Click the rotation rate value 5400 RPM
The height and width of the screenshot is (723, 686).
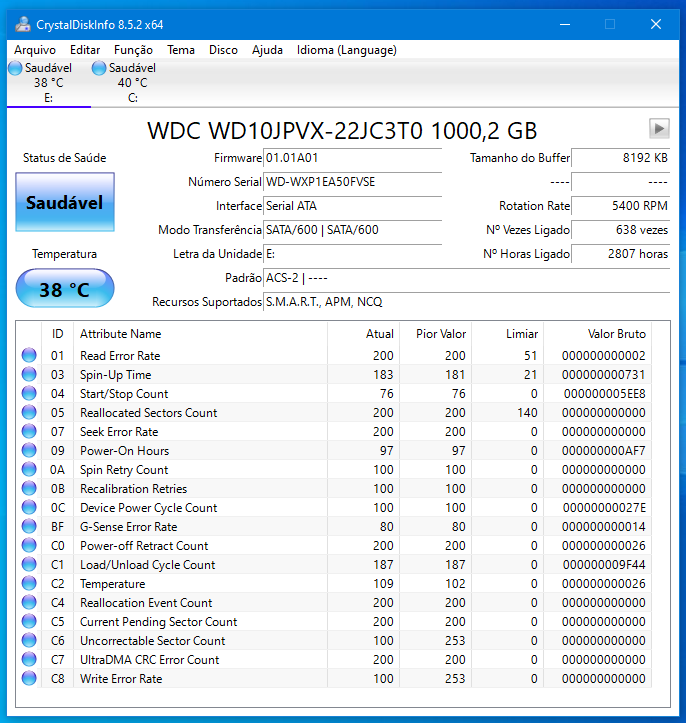pos(621,206)
